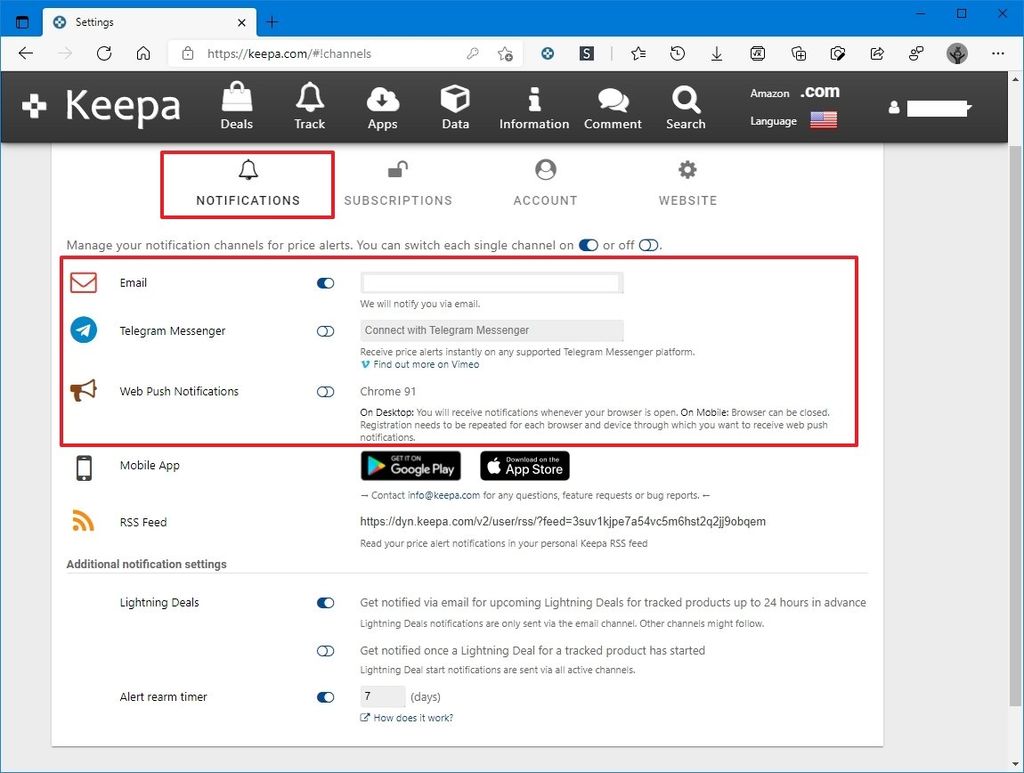Click the RSS Feed icon
Viewport: 1024px width, 773px height.
coord(83,521)
